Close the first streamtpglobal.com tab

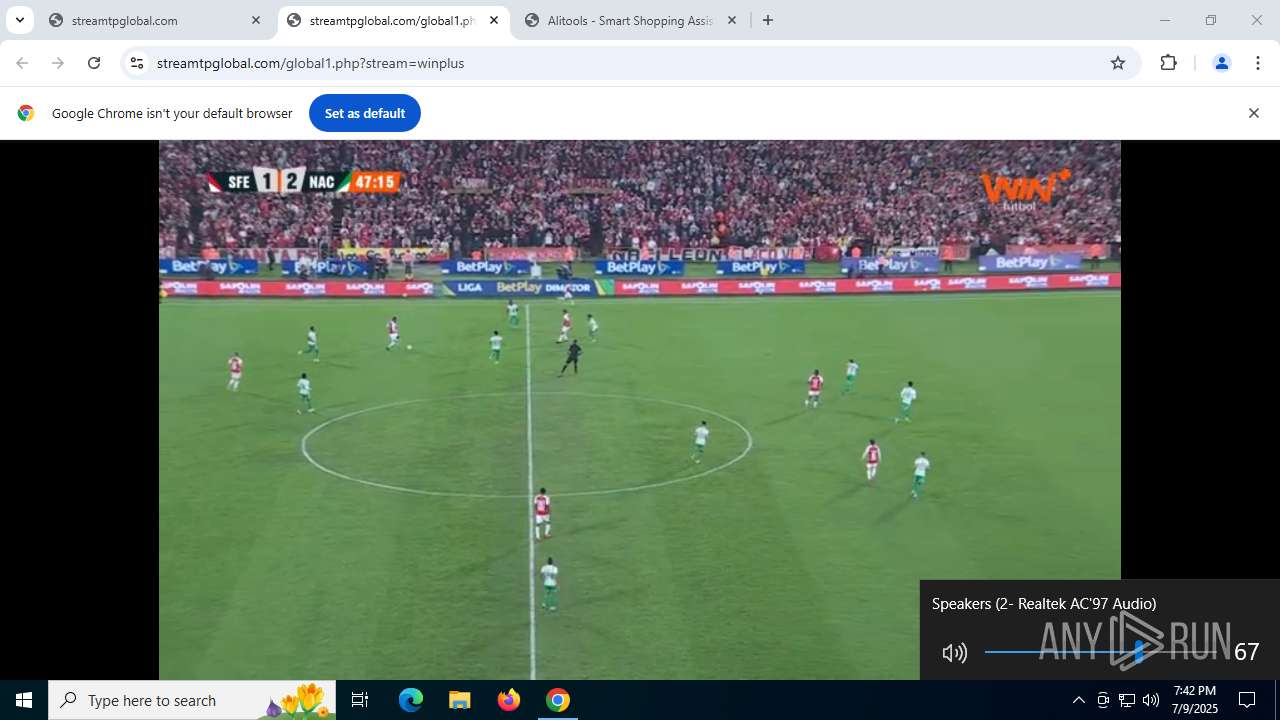256,20
